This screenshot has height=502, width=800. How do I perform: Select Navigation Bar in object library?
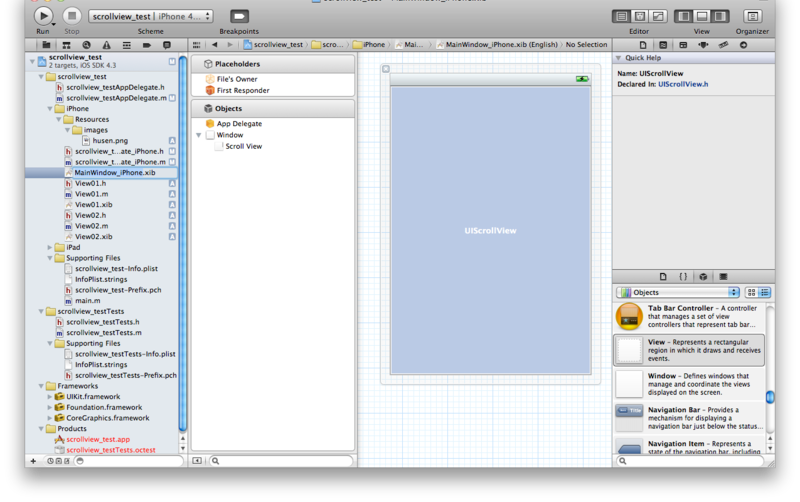click(689, 418)
